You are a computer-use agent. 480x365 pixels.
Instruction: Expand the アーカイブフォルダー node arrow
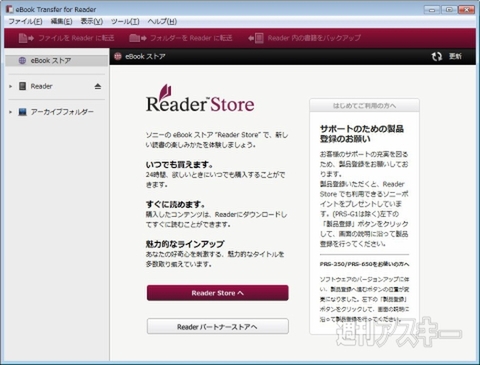(x=10, y=112)
